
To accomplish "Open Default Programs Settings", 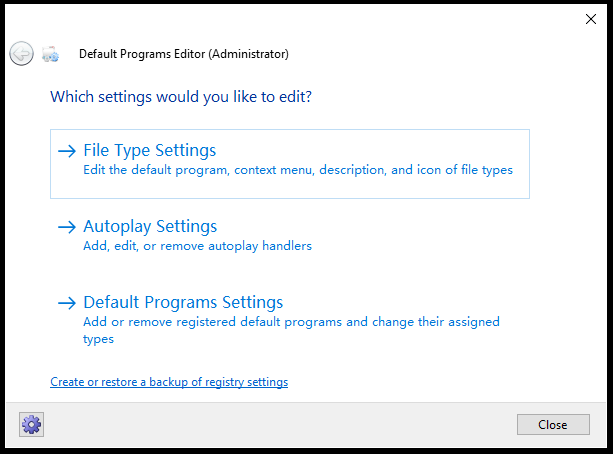I will (183, 302).
